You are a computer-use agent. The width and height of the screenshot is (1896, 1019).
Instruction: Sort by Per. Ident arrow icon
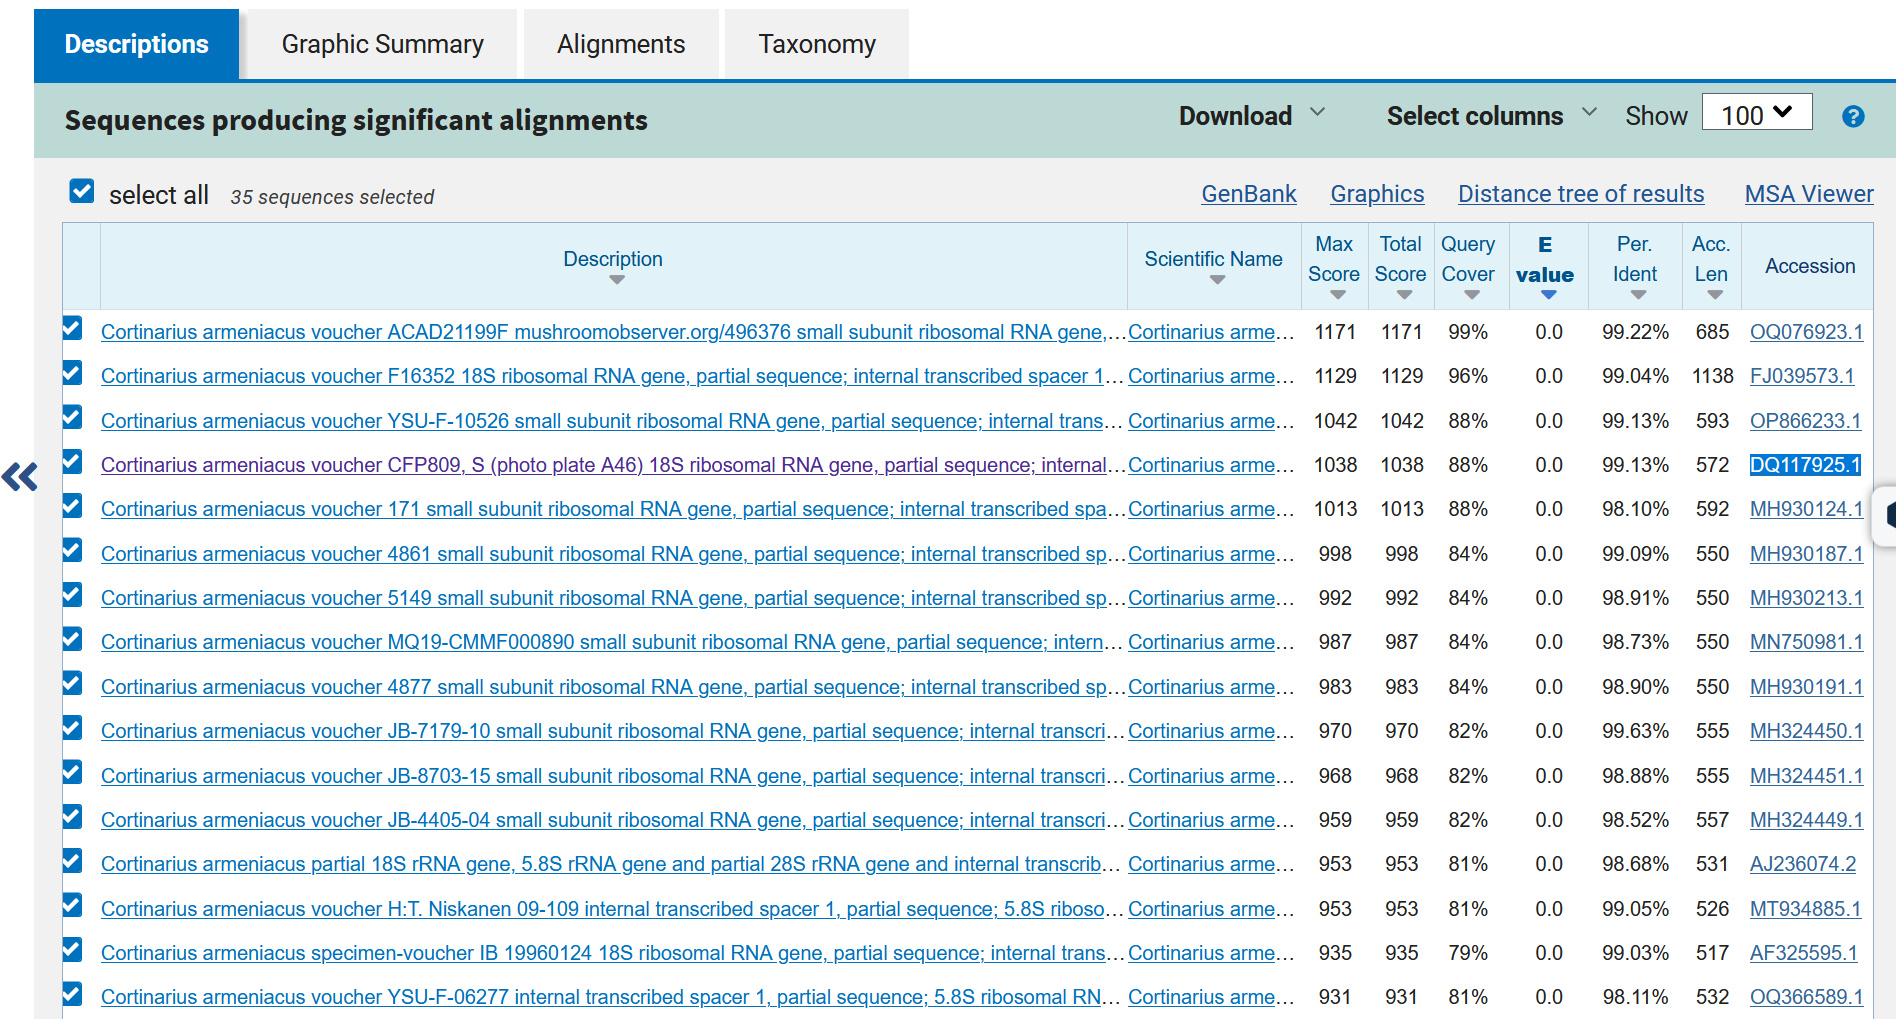[1637, 295]
